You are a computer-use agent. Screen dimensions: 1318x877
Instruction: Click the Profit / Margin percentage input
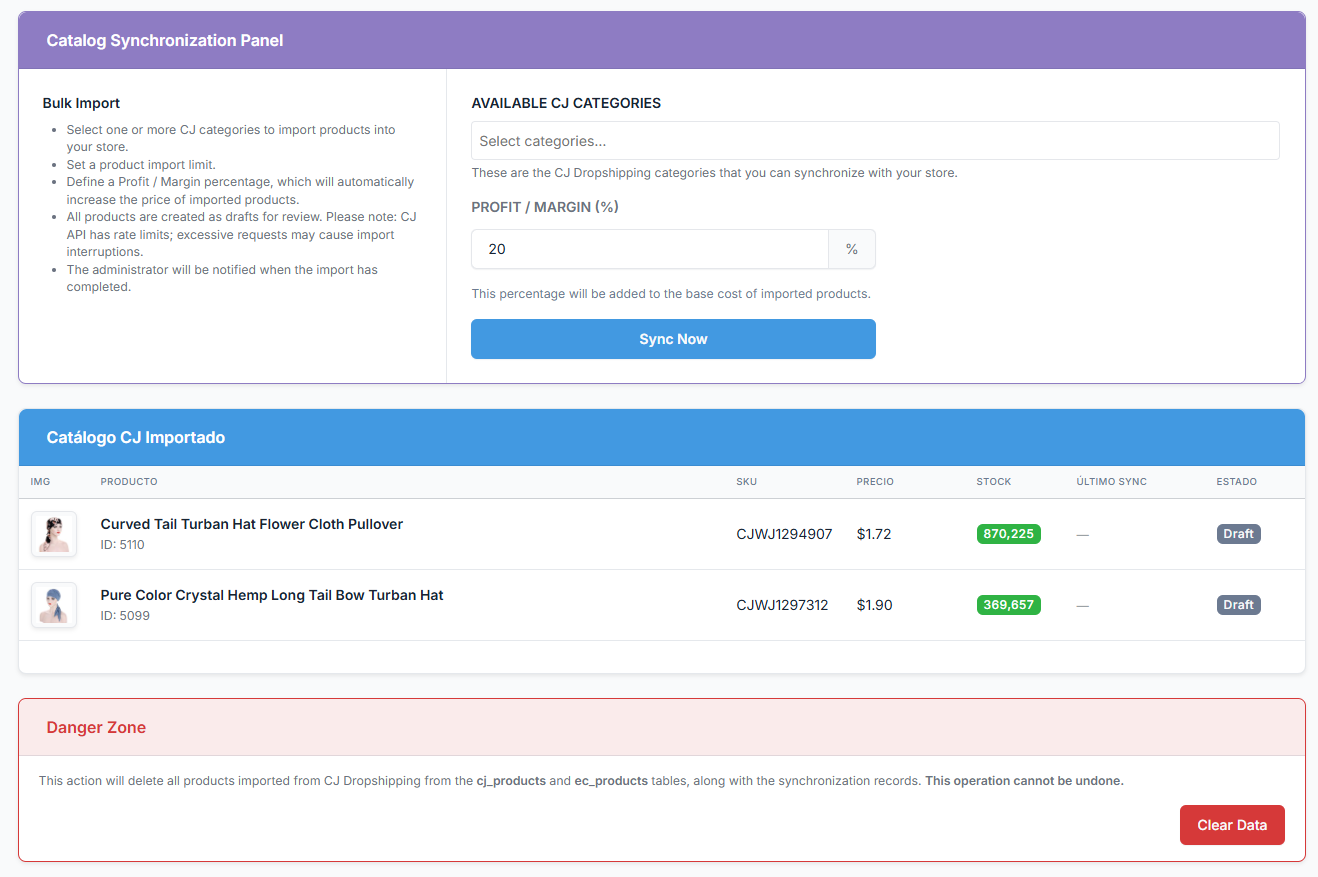pos(650,249)
